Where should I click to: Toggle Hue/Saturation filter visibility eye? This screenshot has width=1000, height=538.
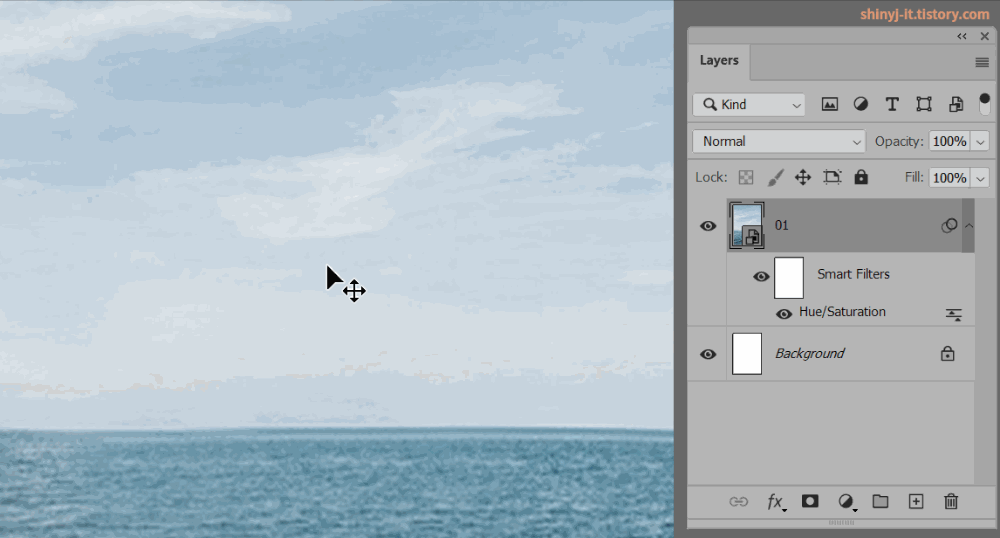coord(784,314)
